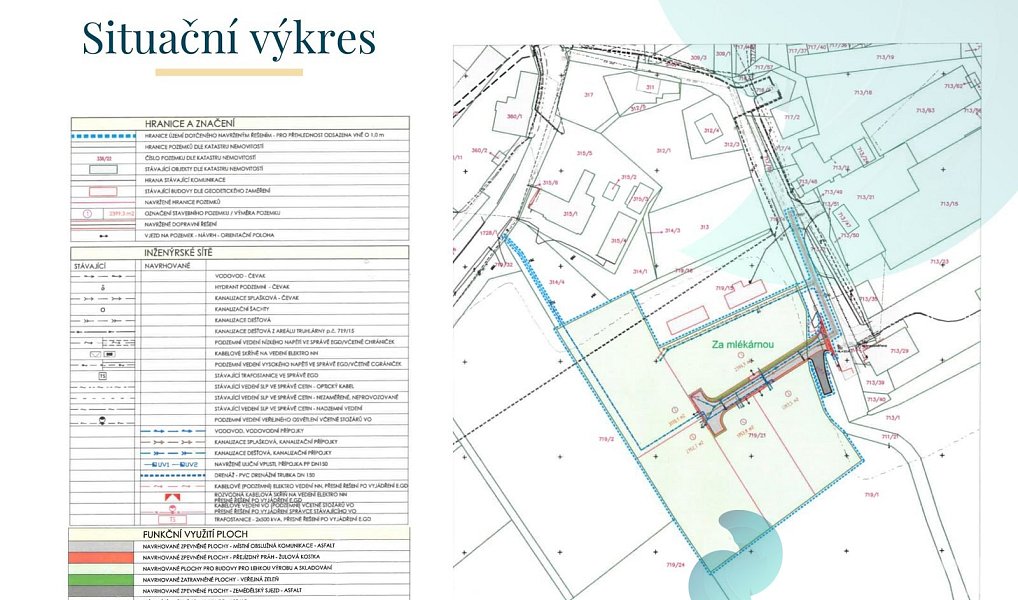Click the proposed blue water main line symbol
The width and height of the screenshot is (1018, 600).
pos(173,431)
